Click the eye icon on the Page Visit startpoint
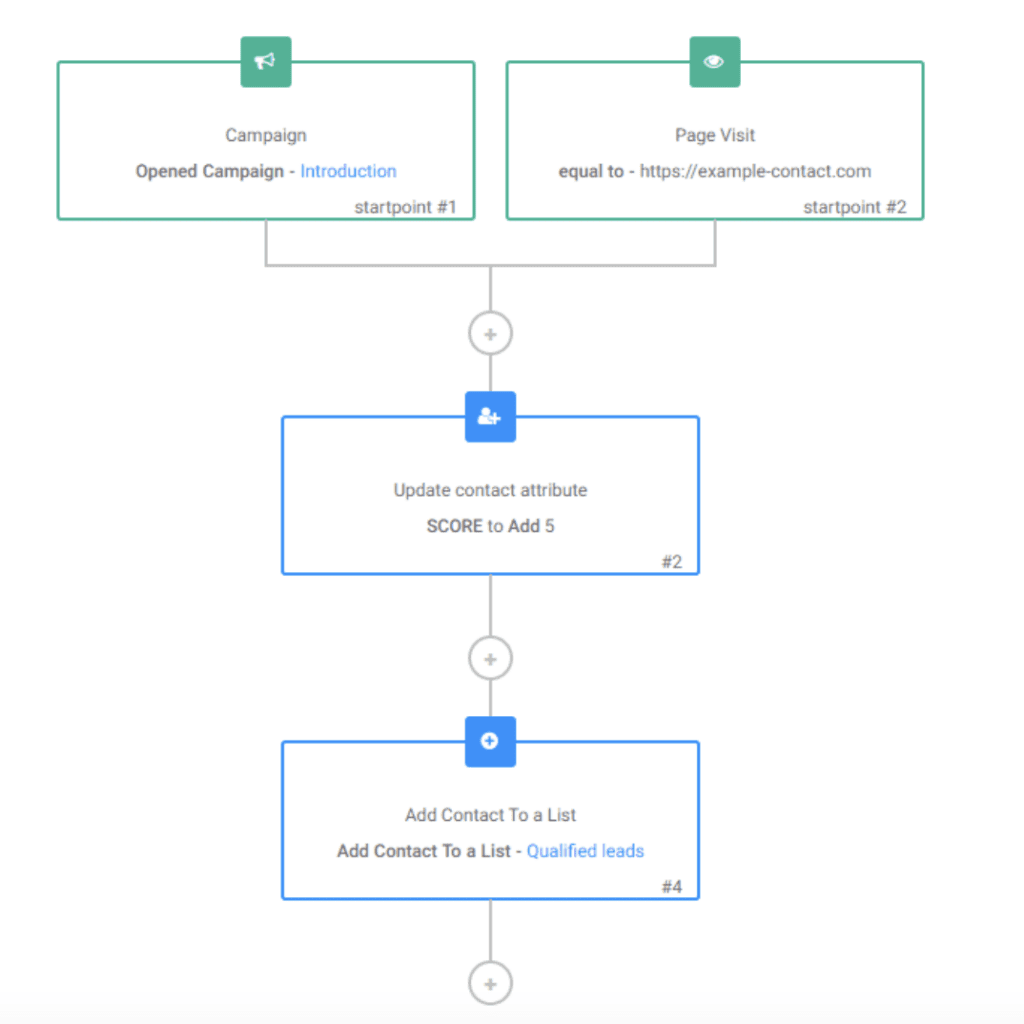This screenshot has width=1024, height=1024. click(714, 60)
